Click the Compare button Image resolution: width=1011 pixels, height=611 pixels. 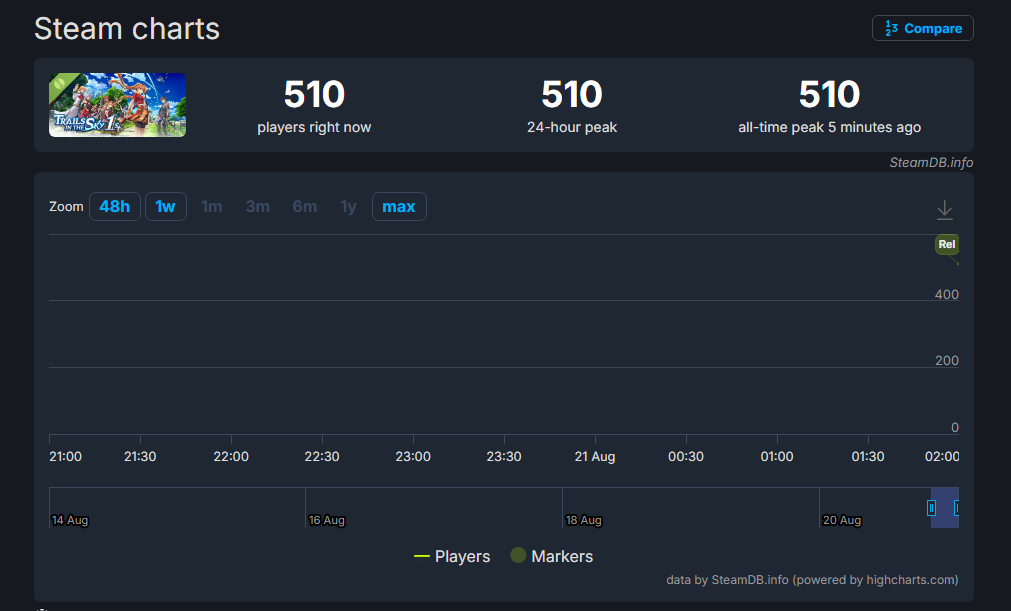pos(923,28)
